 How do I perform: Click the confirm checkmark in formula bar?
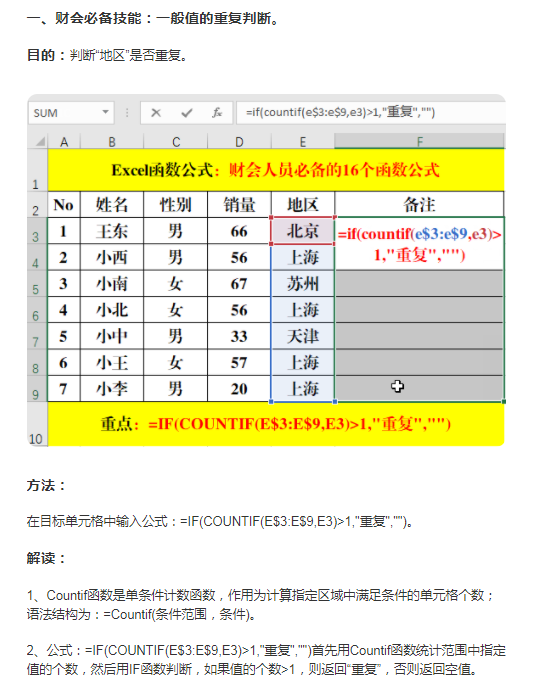tap(187, 113)
